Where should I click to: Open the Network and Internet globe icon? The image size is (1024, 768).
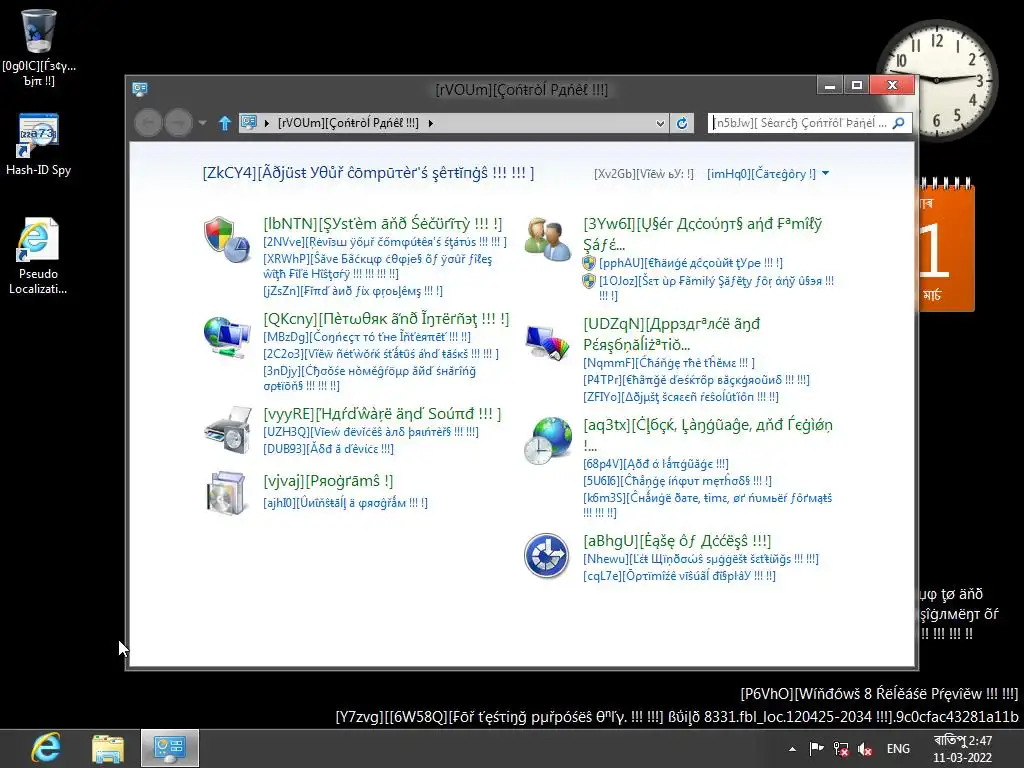(x=227, y=337)
